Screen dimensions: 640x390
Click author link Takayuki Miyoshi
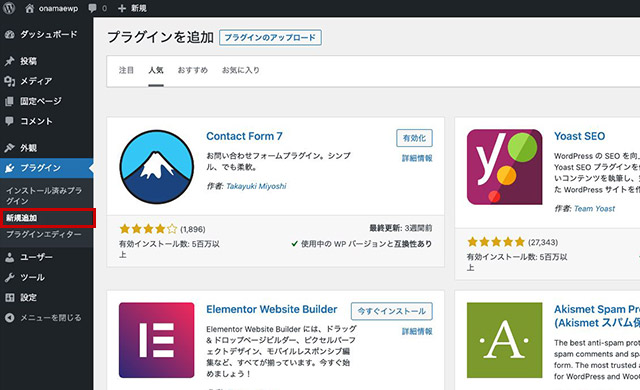(256, 186)
